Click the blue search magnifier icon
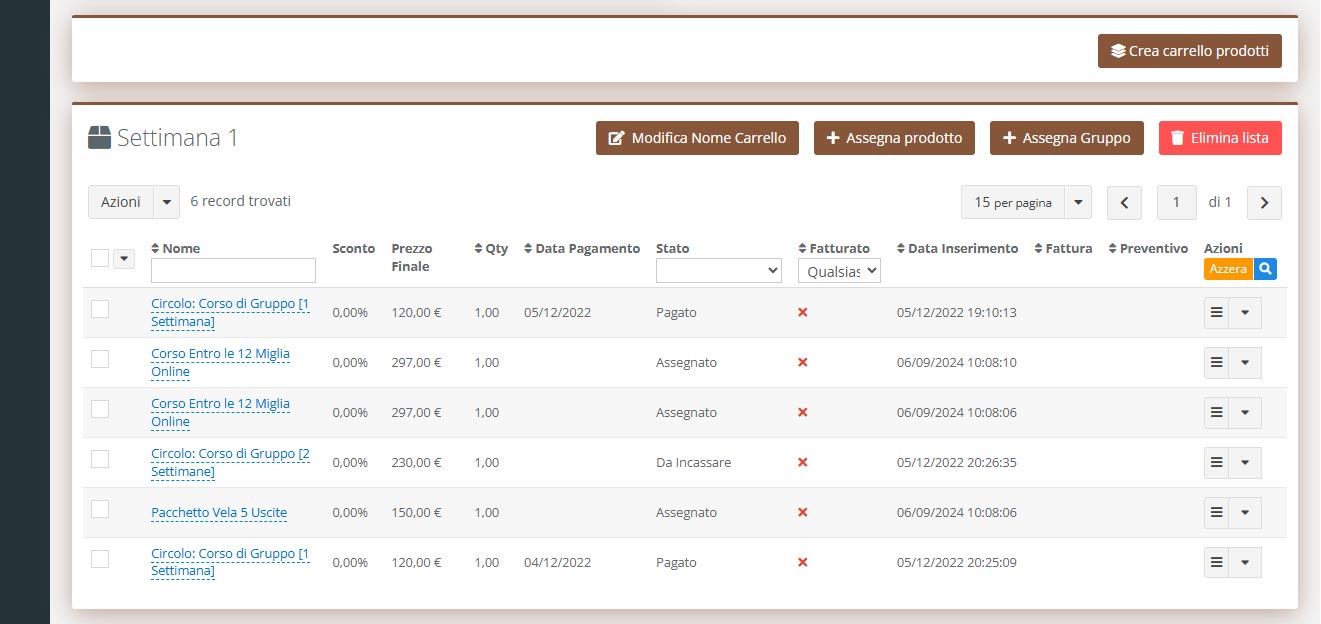 pos(1265,269)
